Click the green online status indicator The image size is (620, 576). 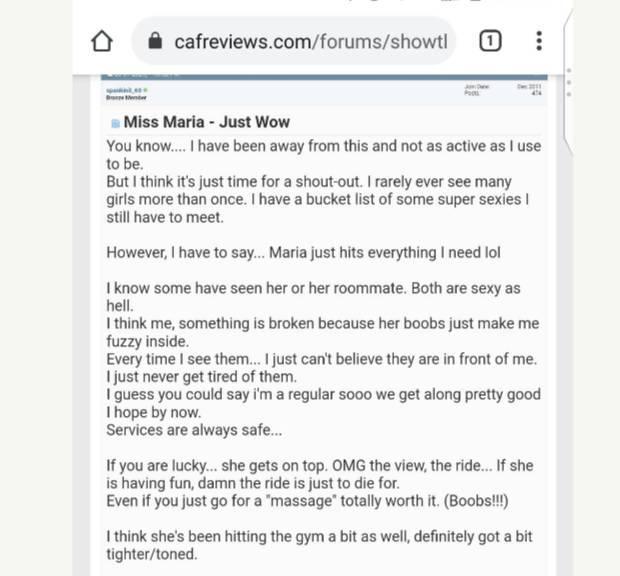tap(146, 90)
